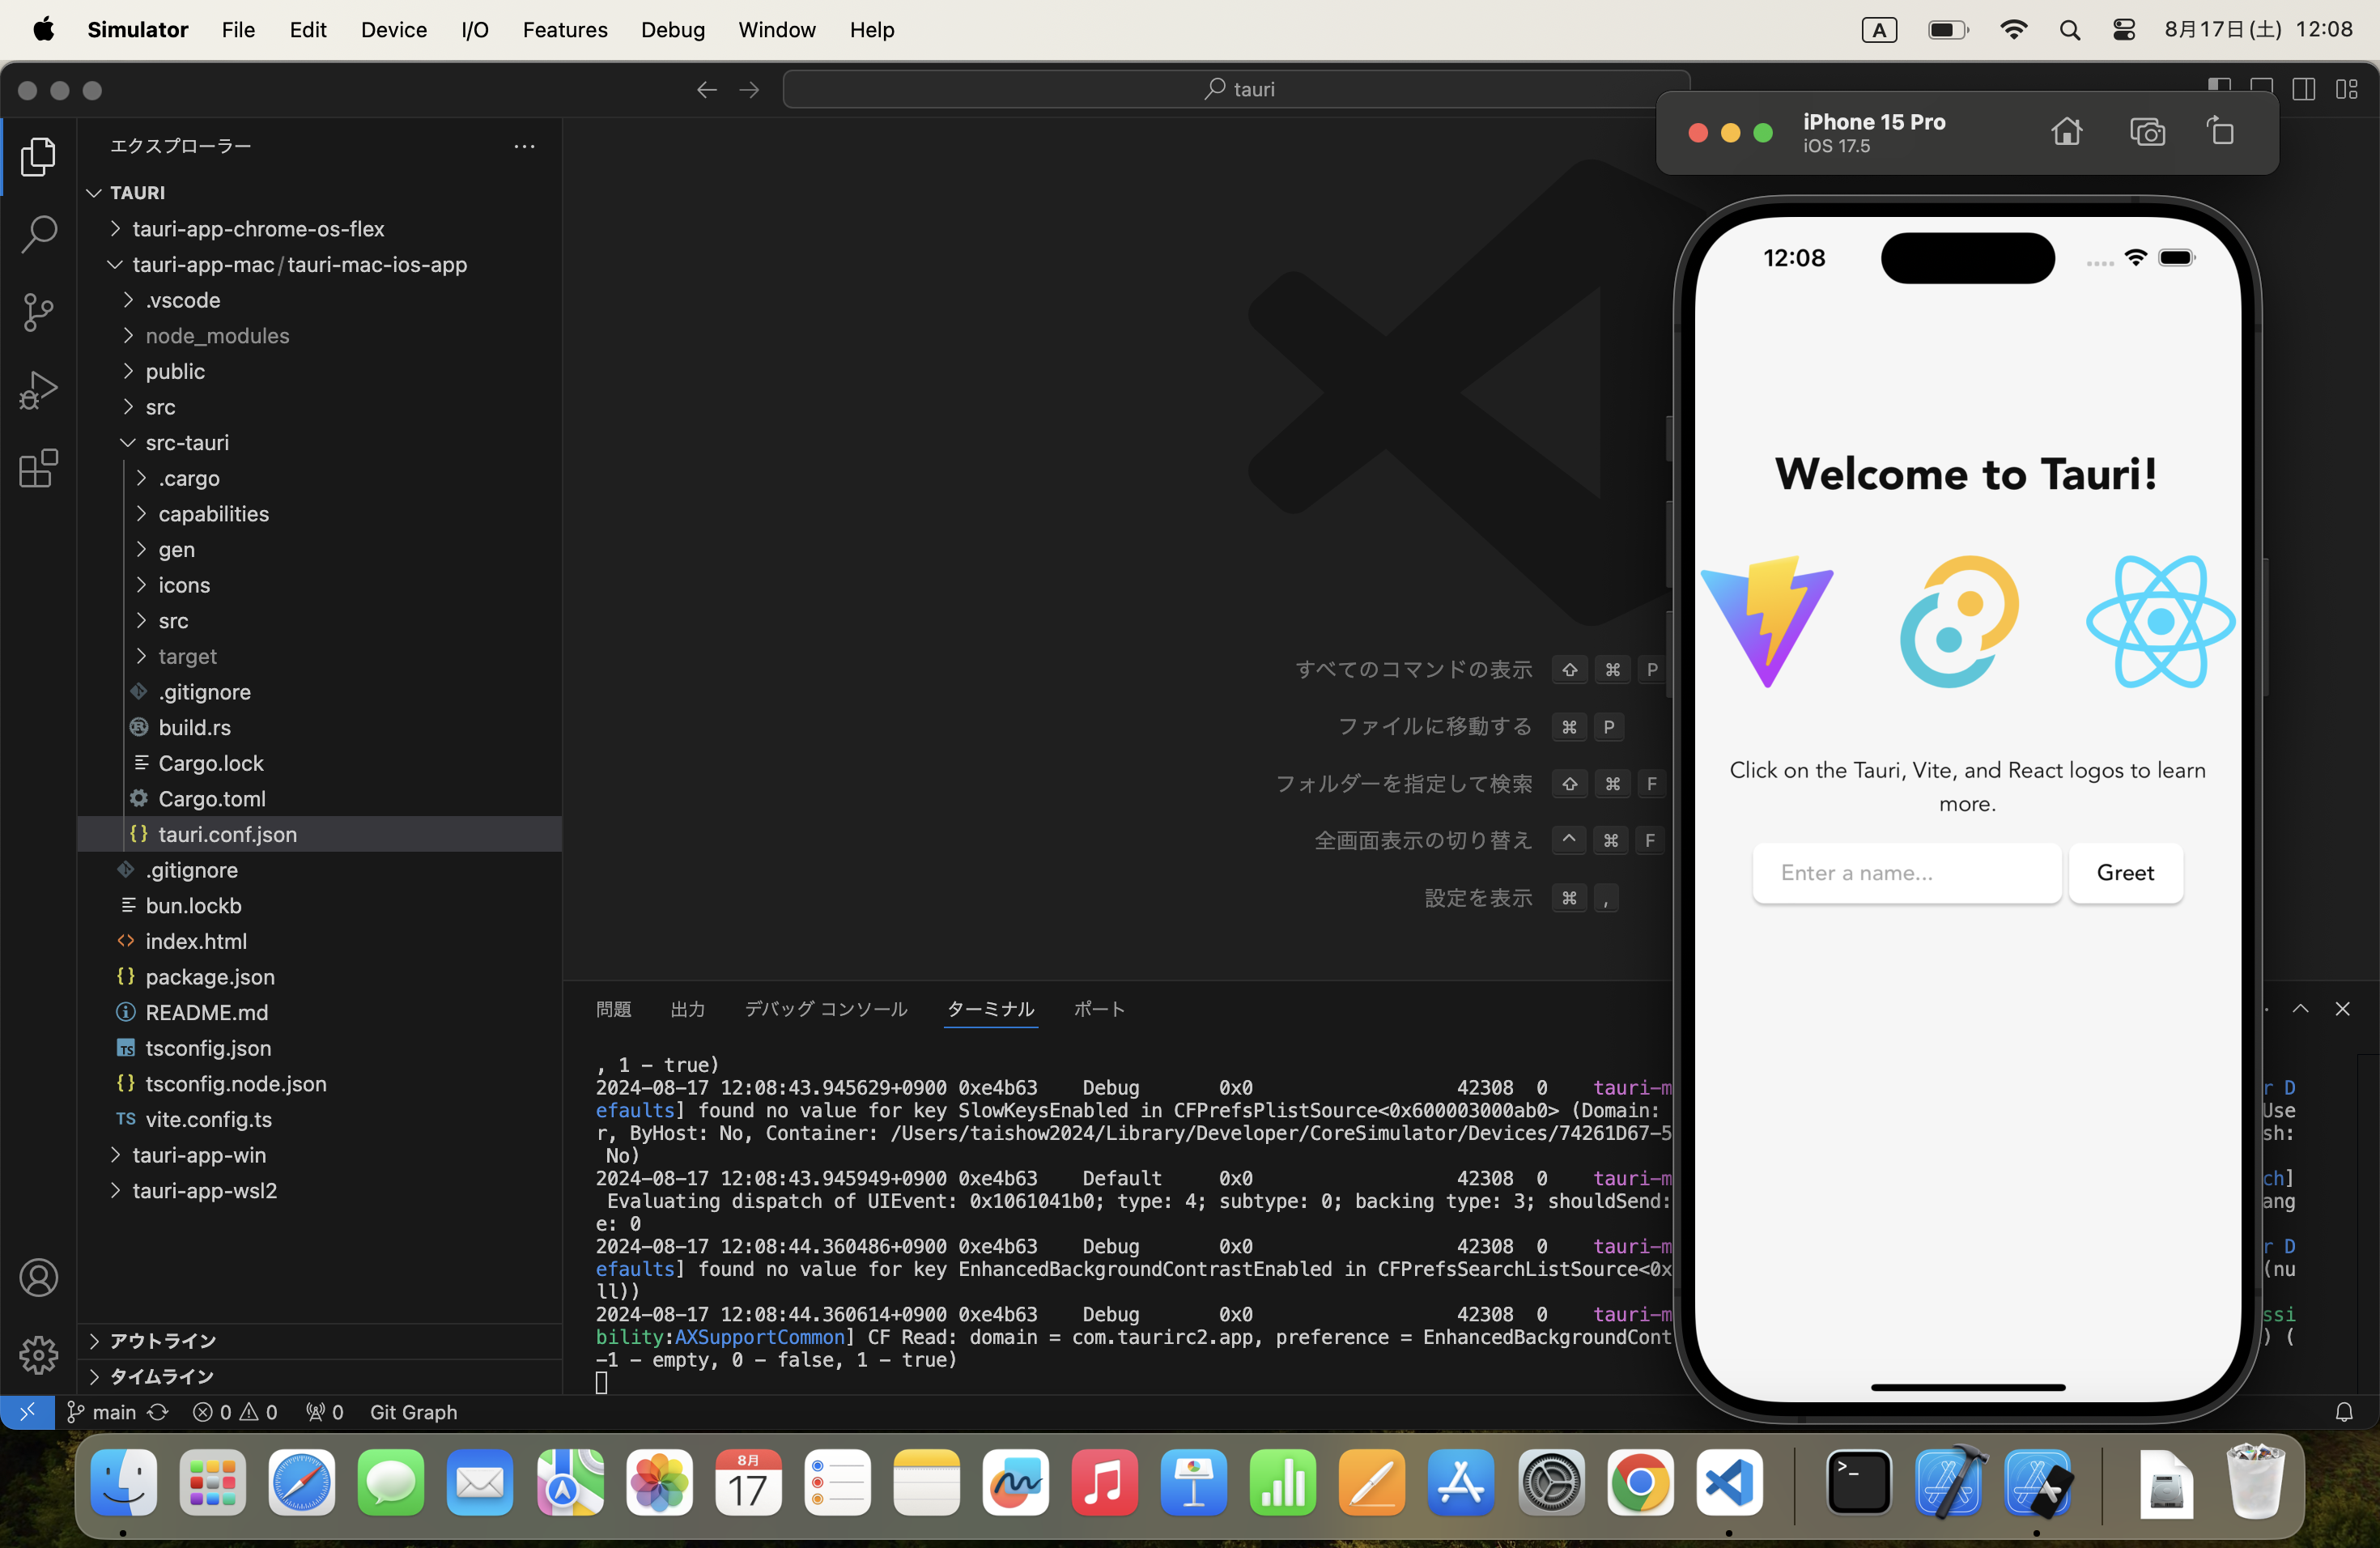This screenshot has width=2380, height=1548.
Task: Click the Tauri logo in the simulator
Action: [x=1959, y=621]
